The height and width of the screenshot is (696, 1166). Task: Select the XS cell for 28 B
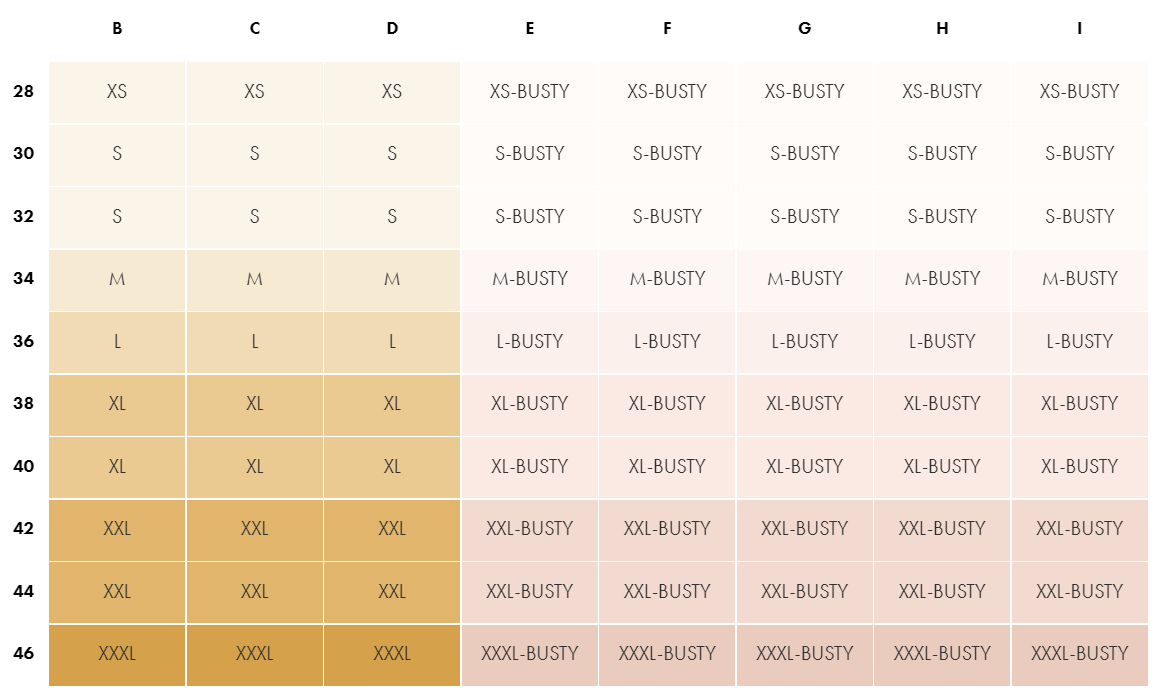[117, 91]
